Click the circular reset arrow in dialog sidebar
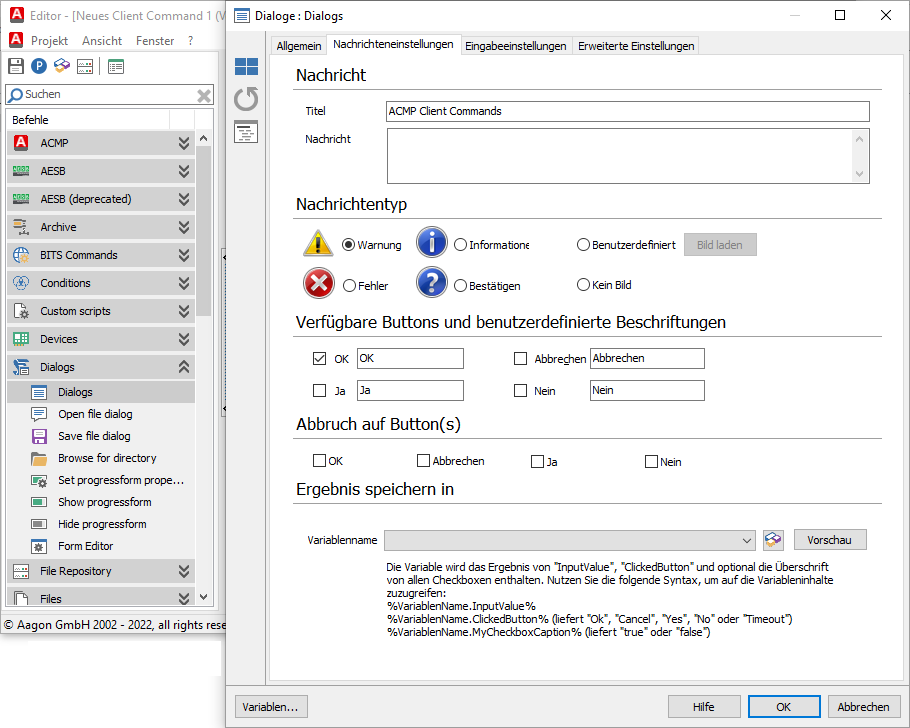This screenshot has height=728, width=910. (246, 99)
